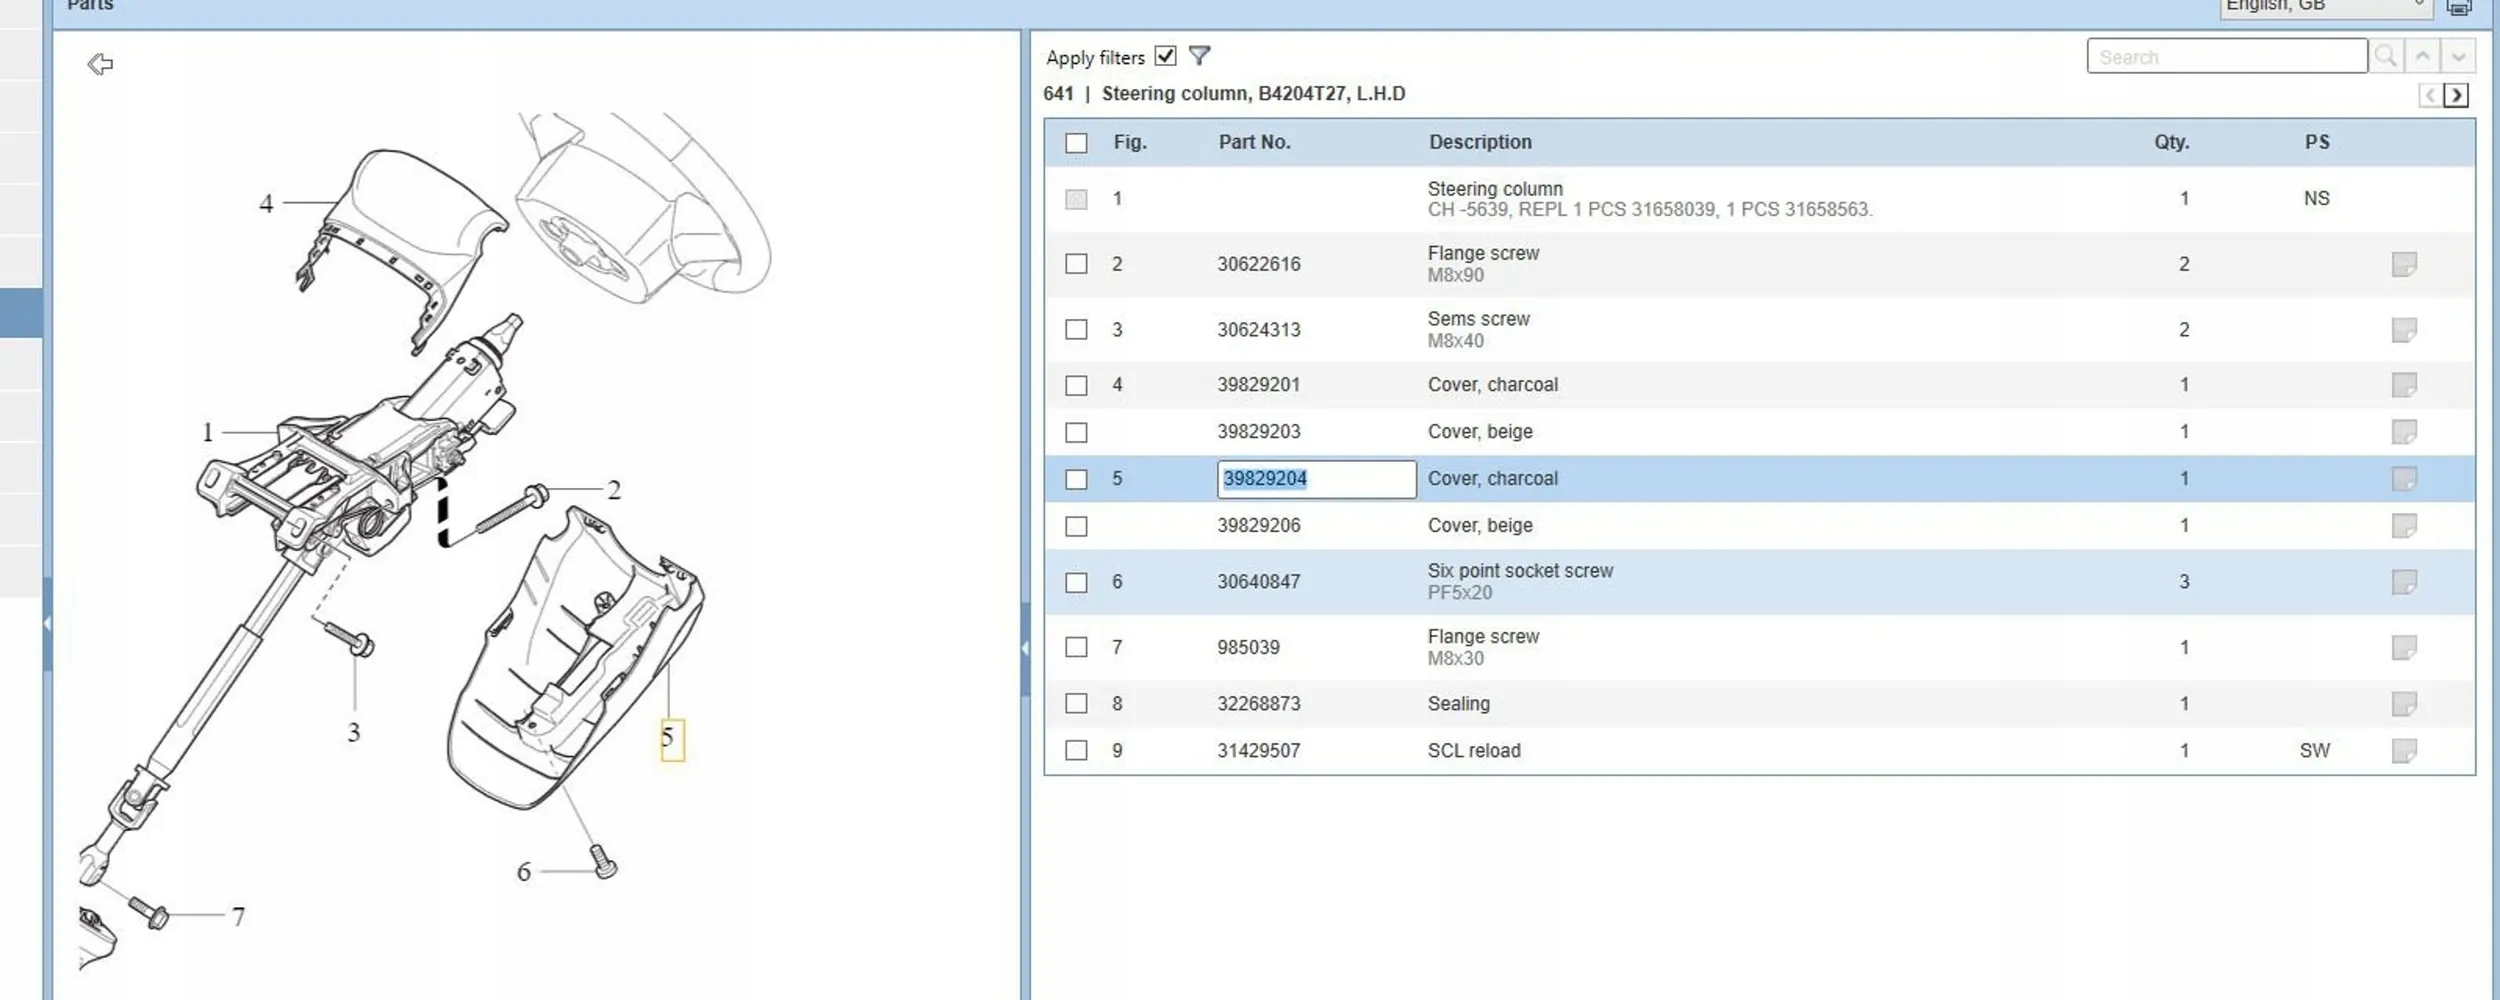Open the language dropdown English, GB
Image resolution: width=2500 pixels, height=1000 pixels.
click(2325, 7)
